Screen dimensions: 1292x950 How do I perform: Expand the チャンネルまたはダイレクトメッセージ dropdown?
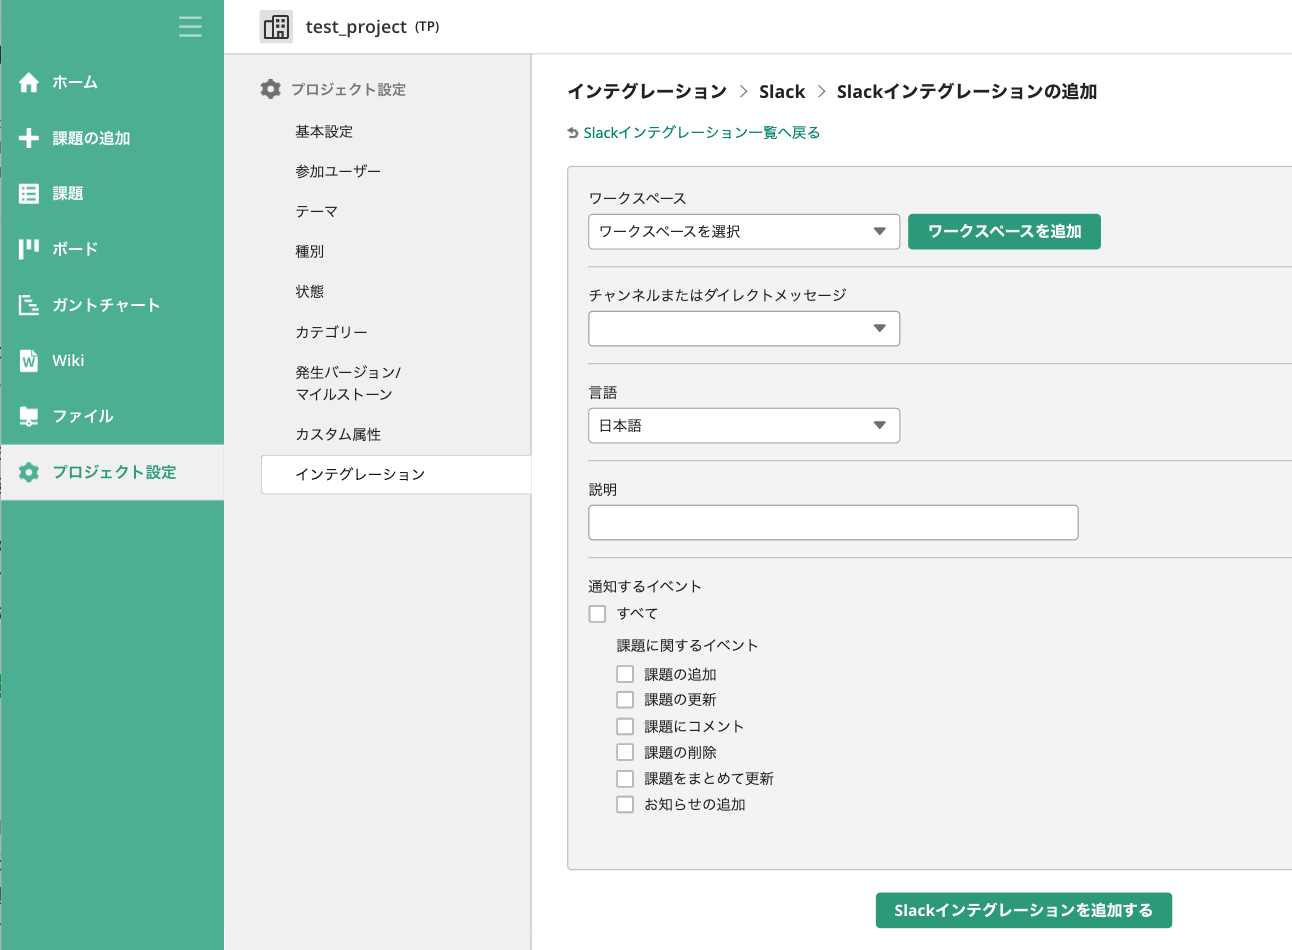tap(743, 328)
